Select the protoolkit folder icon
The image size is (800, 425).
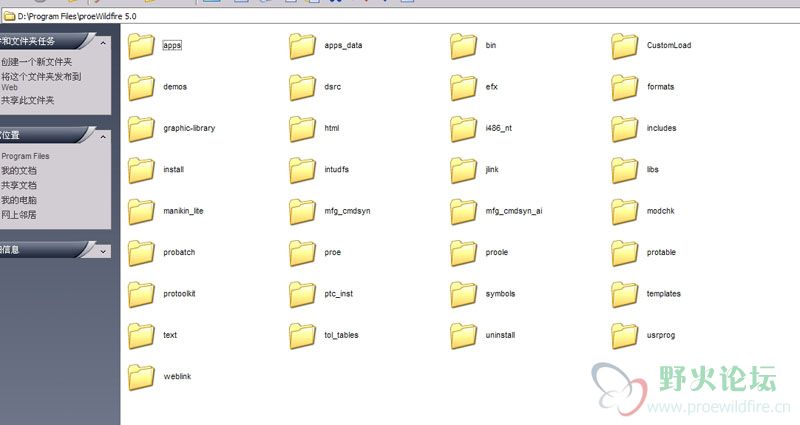point(141,294)
